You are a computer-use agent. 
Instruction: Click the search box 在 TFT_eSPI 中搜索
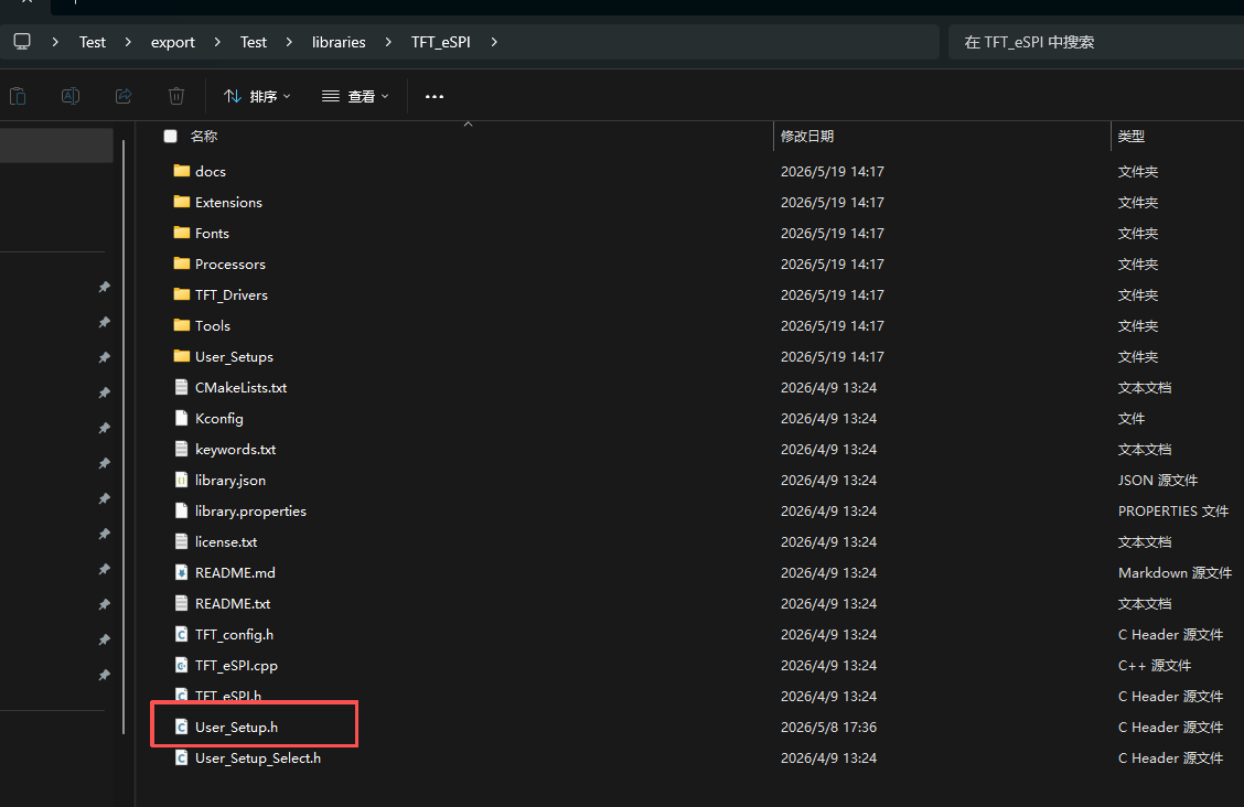click(x=1096, y=42)
